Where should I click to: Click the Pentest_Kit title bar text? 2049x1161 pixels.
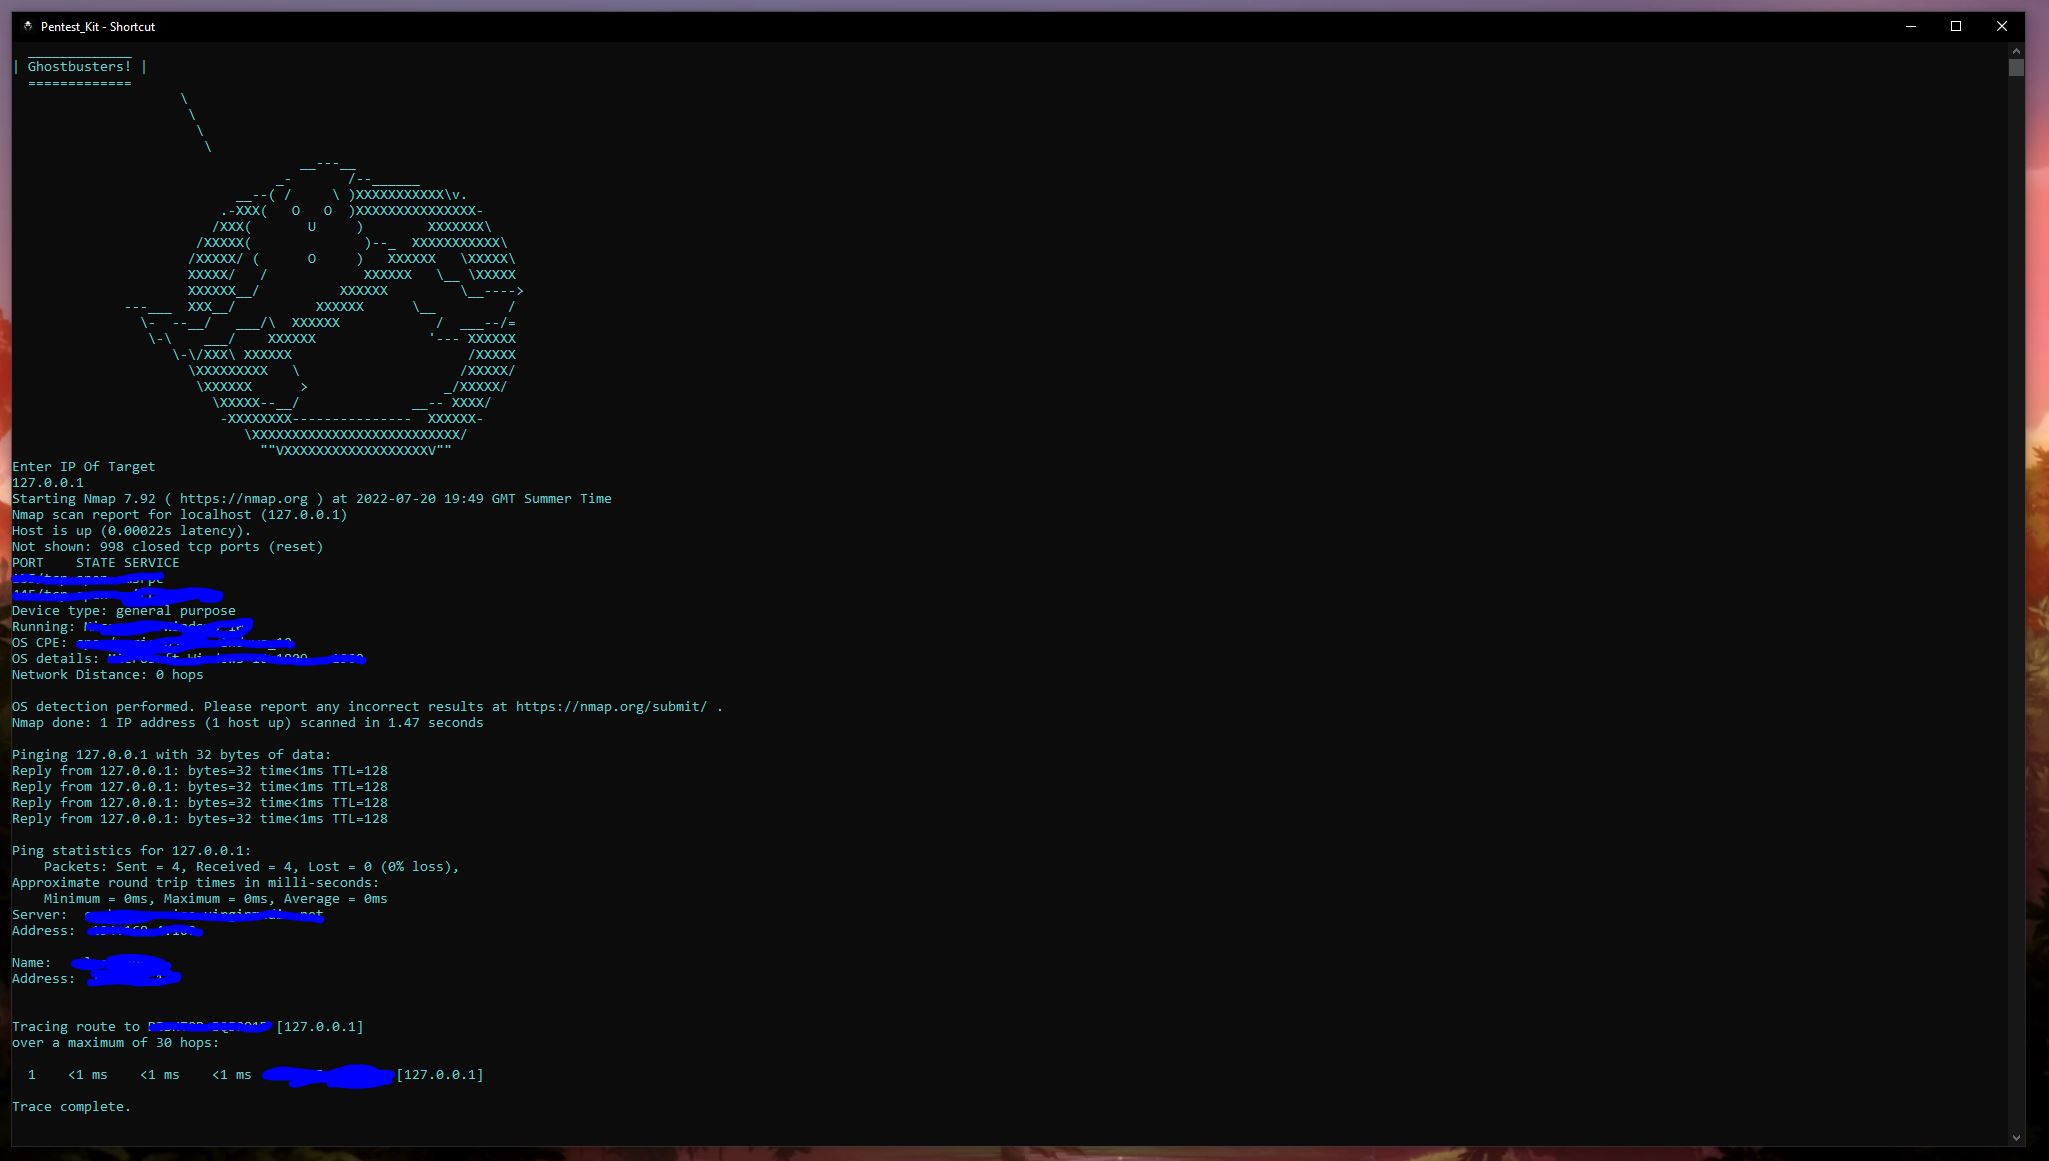tap(96, 27)
